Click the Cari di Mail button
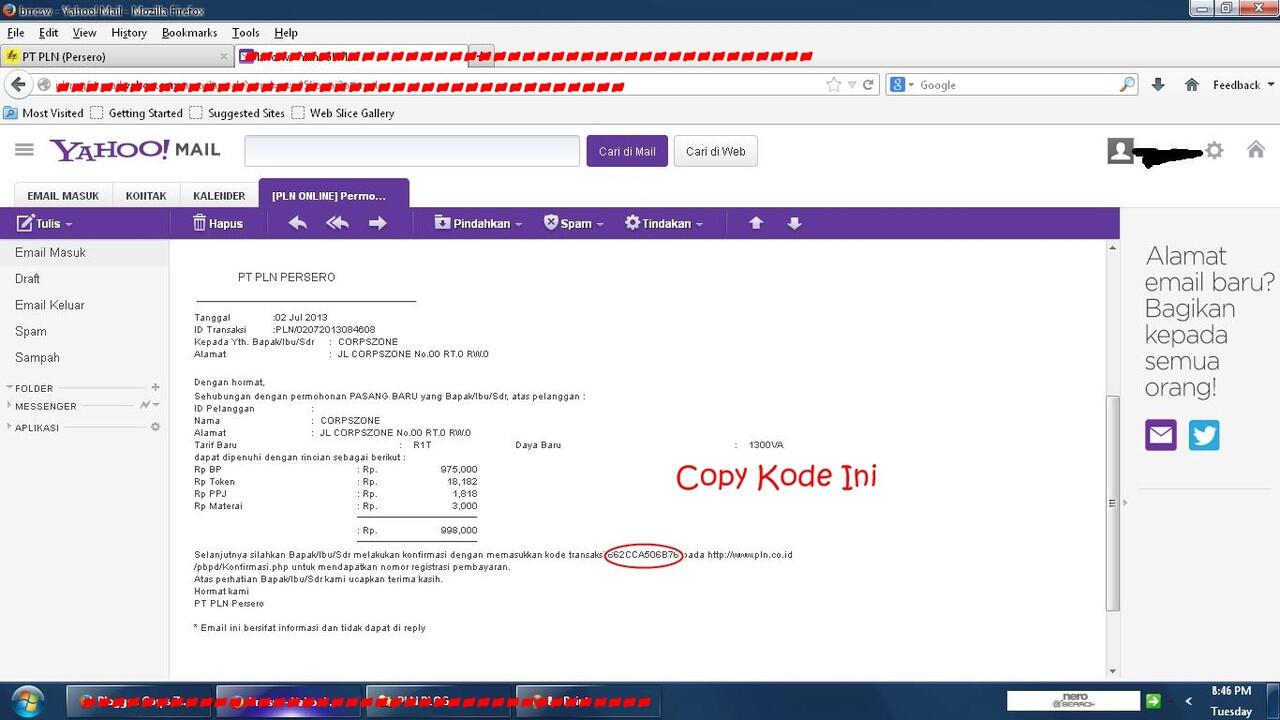The height and width of the screenshot is (720, 1280). 627,151
